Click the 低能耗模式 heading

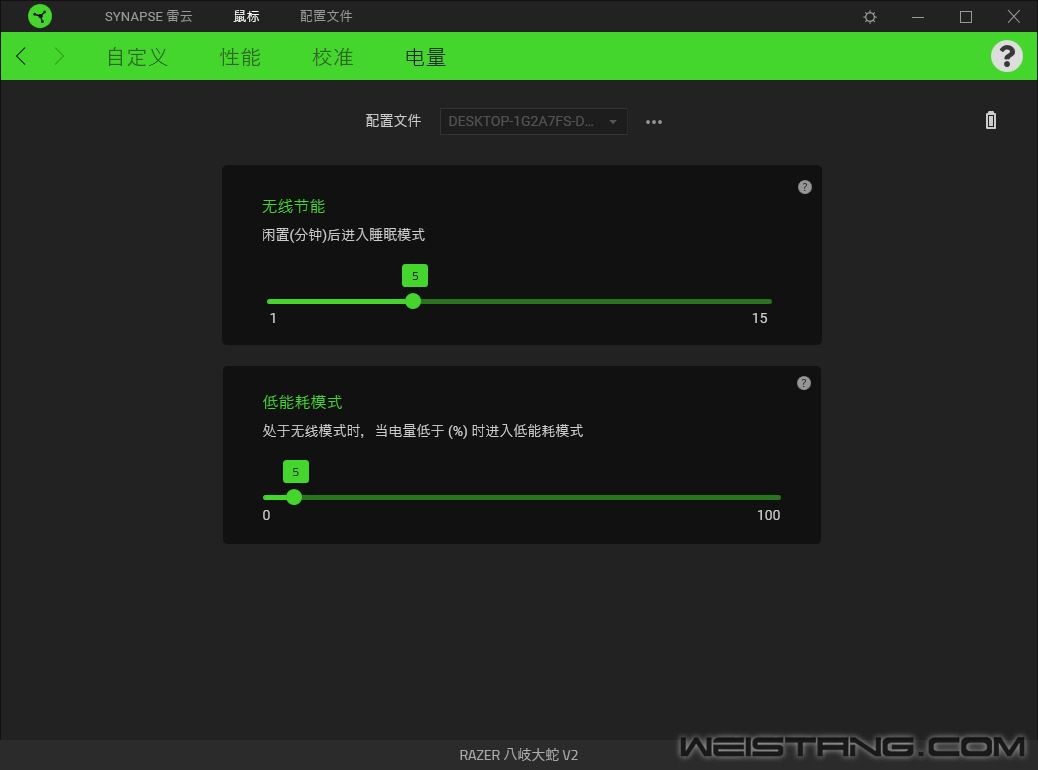302,402
